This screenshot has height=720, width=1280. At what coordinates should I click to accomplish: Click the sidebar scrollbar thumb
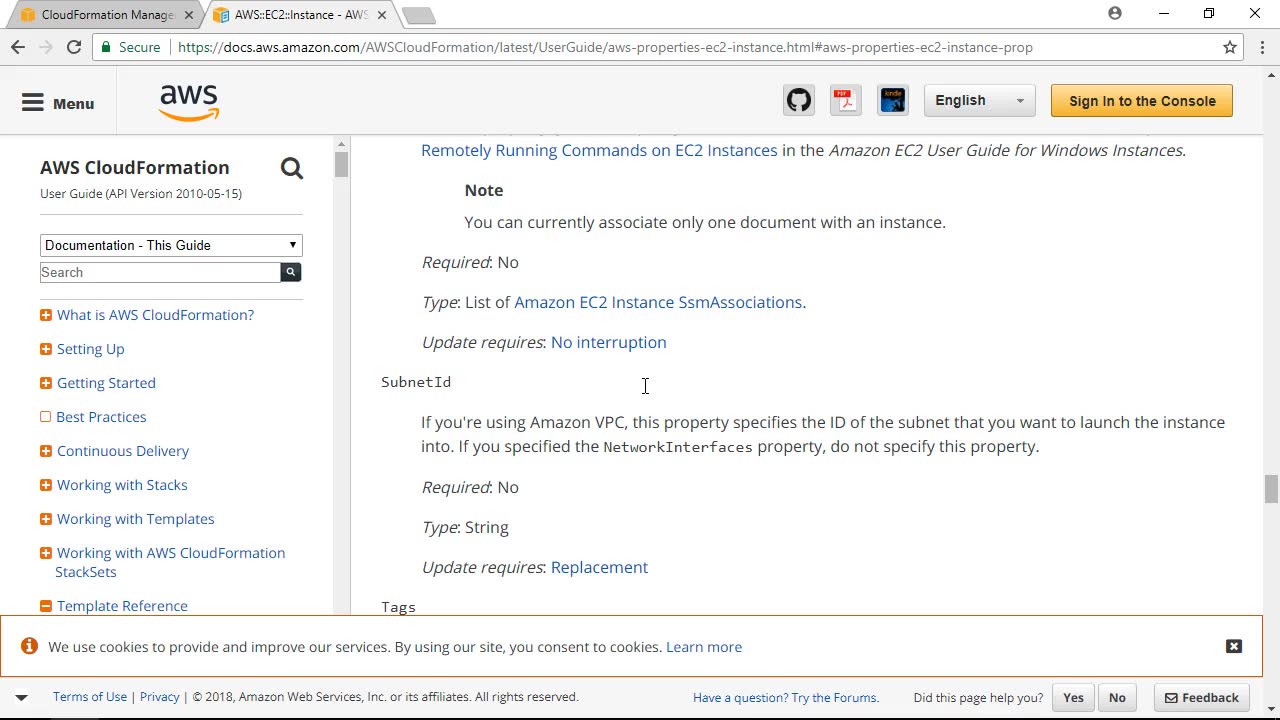pyautogui.click(x=341, y=164)
